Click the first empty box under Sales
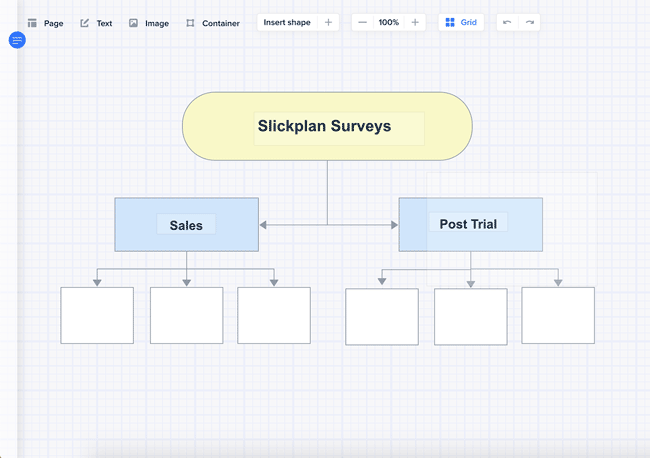 point(97,315)
